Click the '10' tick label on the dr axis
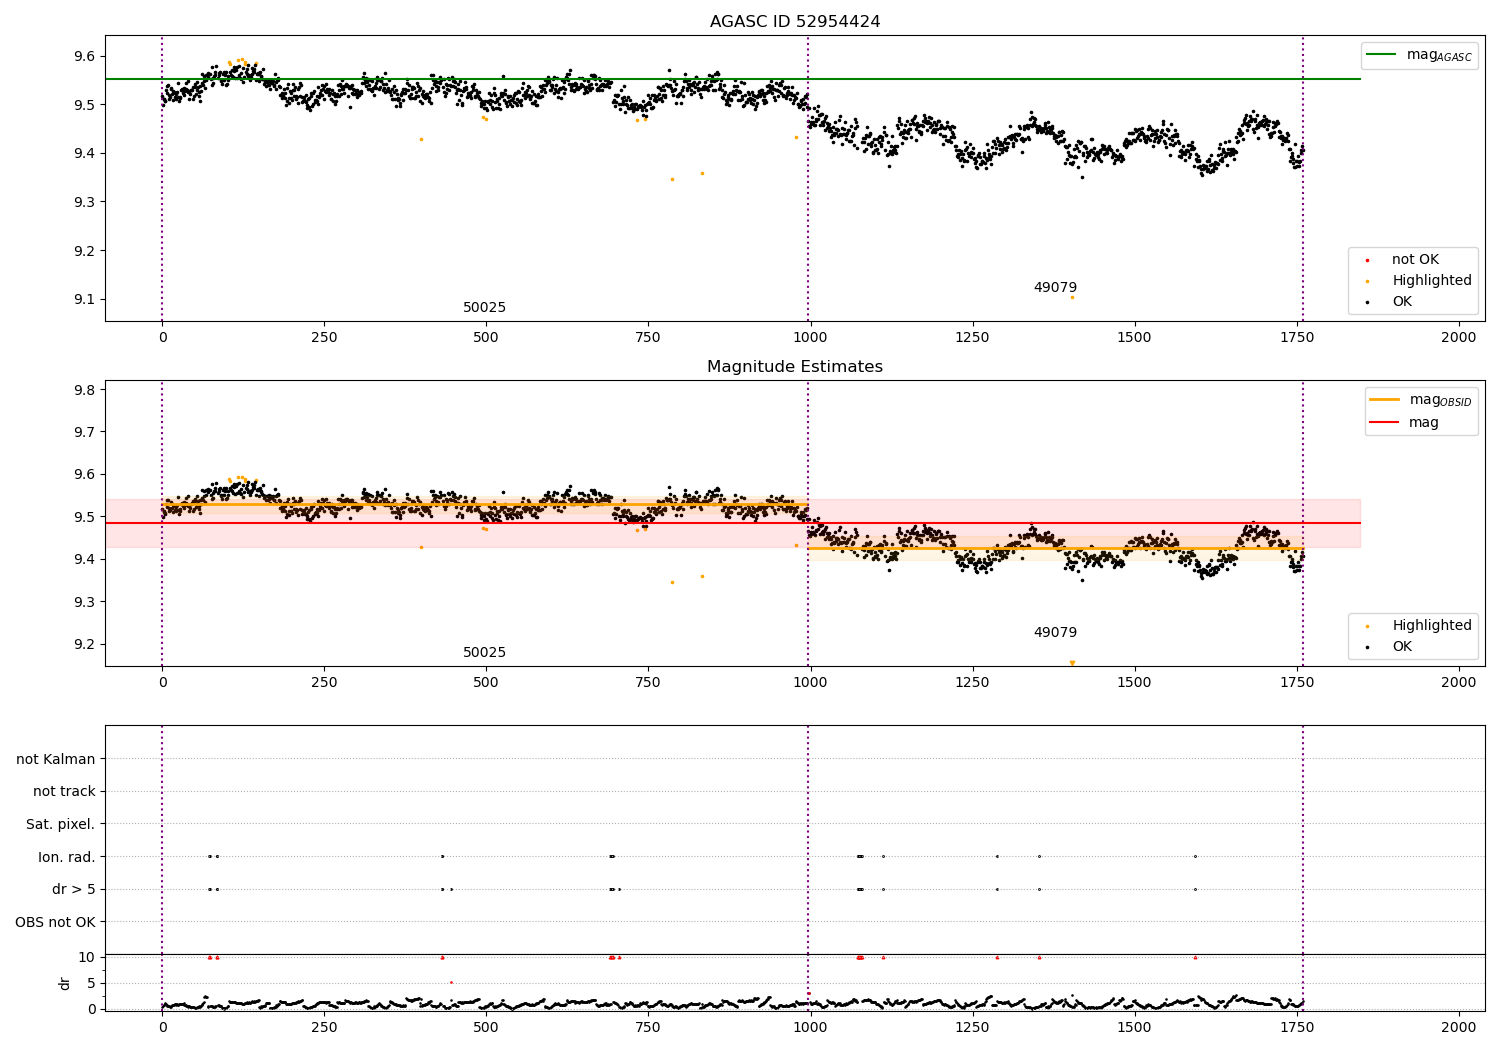Screen dimensions: 1500x1050 [87, 957]
